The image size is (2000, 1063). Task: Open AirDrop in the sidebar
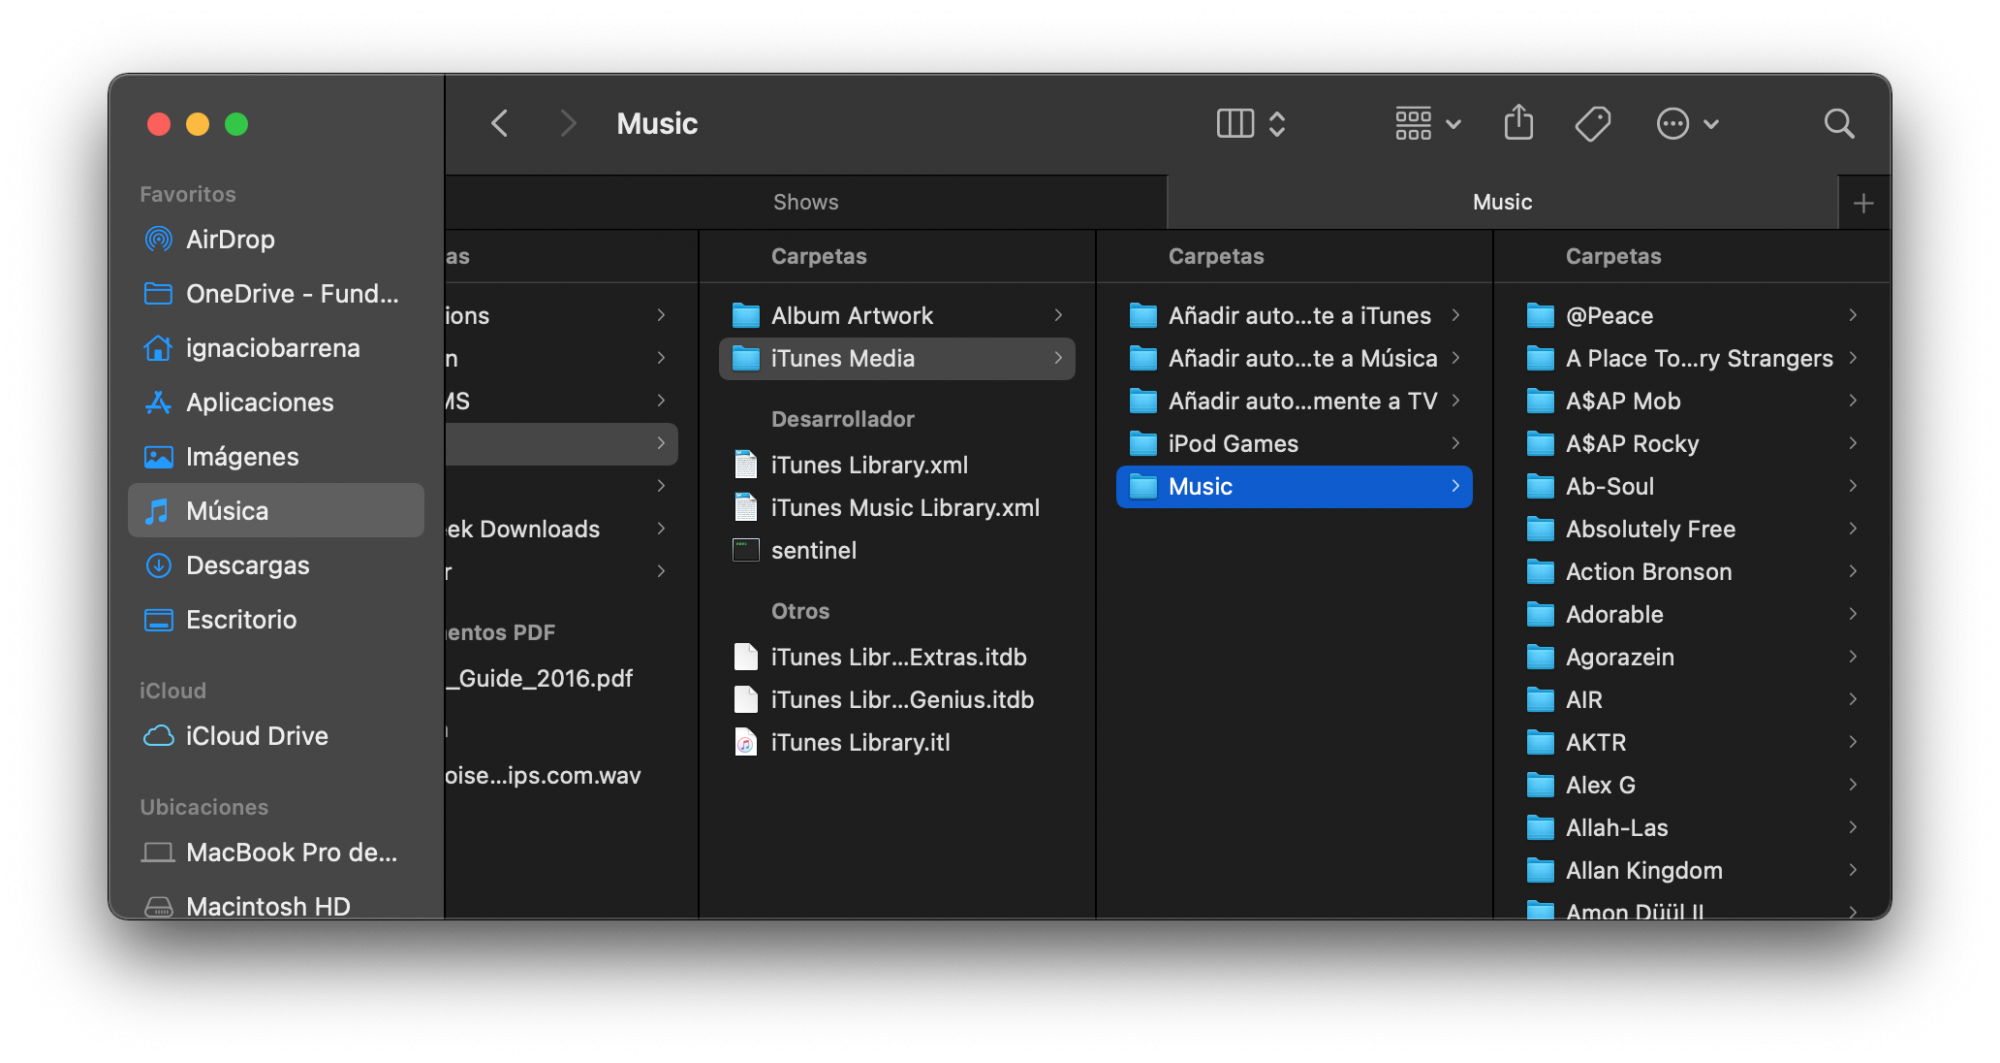[x=230, y=240]
